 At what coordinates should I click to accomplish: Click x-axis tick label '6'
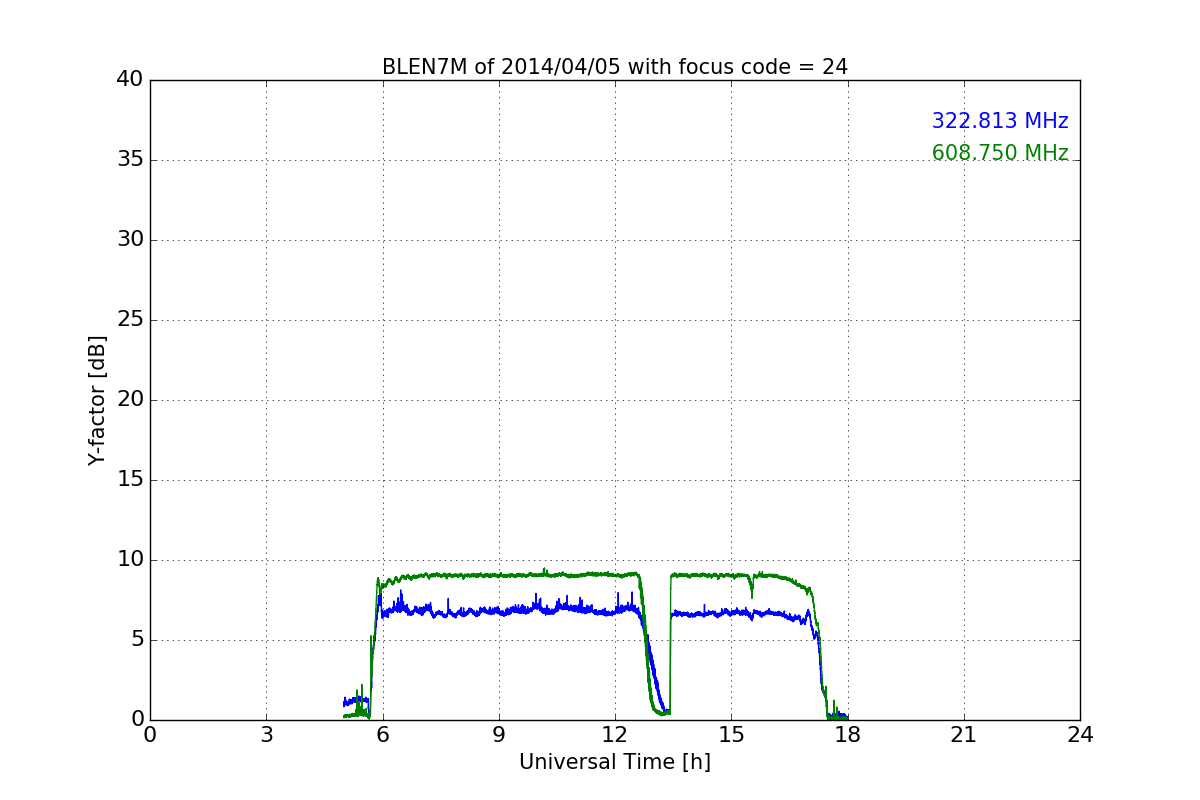pyautogui.click(x=382, y=735)
